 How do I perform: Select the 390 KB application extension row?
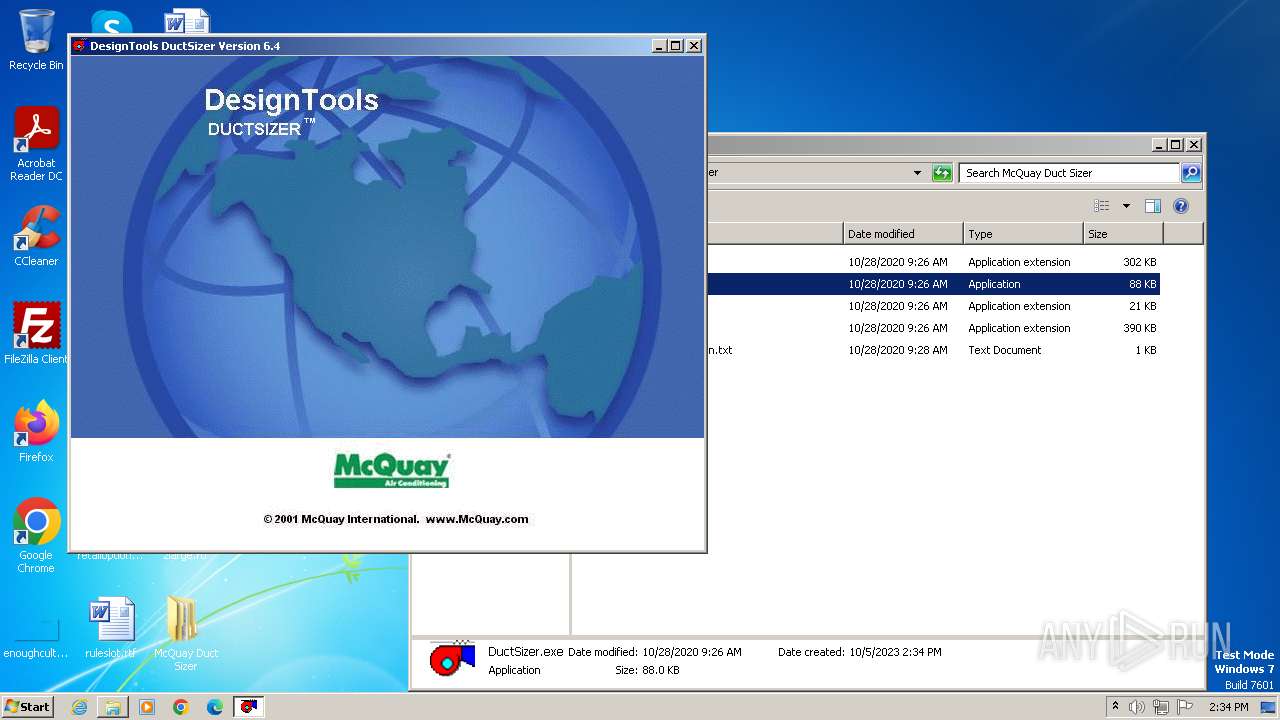pos(935,328)
